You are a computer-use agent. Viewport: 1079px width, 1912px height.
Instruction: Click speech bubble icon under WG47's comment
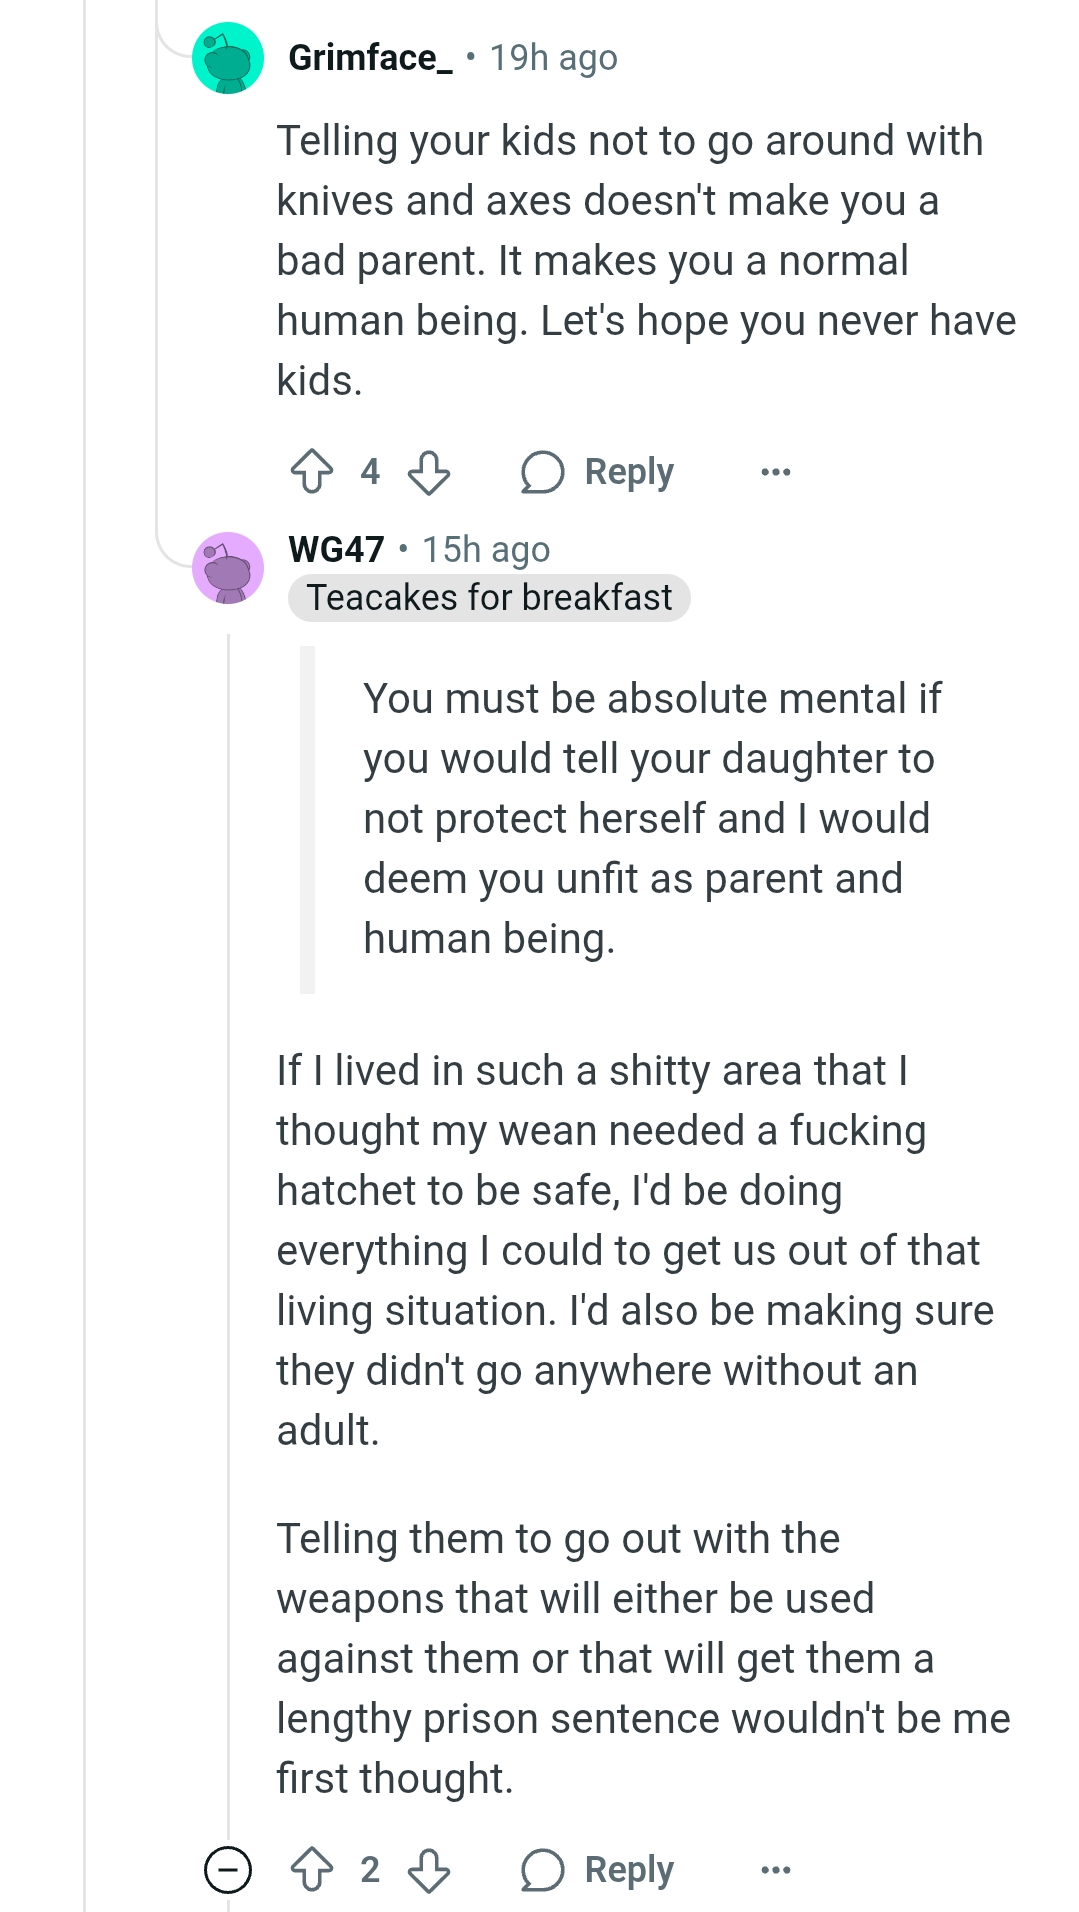542,1870
